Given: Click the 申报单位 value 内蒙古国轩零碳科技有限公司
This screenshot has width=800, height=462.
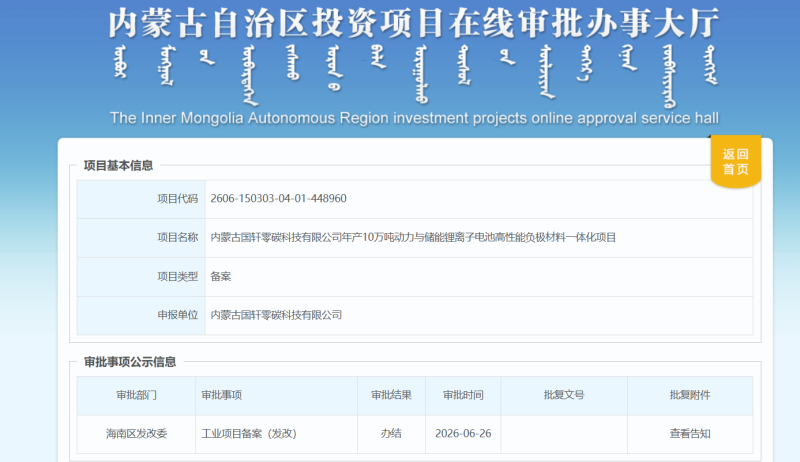Looking at the screenshot, I should (x=276, y=315).
